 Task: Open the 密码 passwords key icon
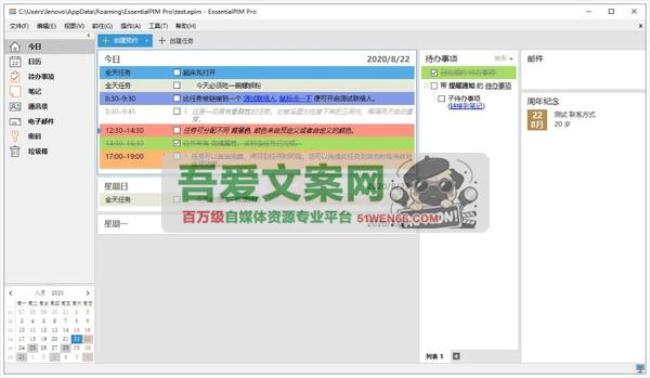(x=15, y=136)
